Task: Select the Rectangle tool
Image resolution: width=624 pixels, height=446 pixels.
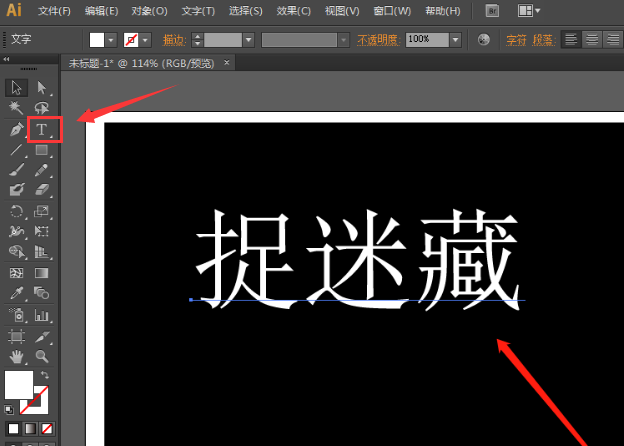Action: click(42, 150)
